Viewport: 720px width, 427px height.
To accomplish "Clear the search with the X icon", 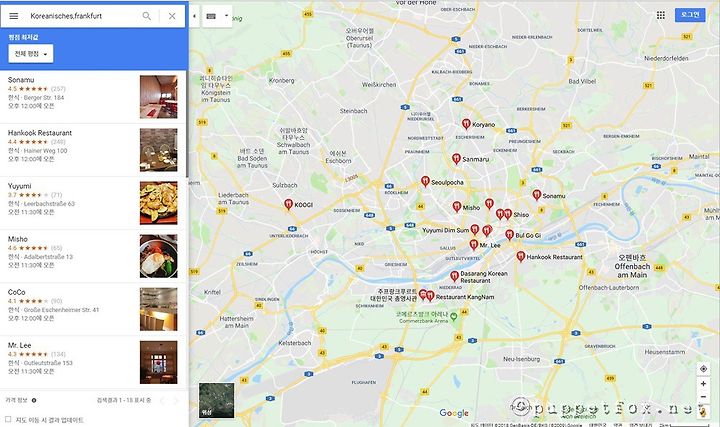I will click(x=172, y=16).
